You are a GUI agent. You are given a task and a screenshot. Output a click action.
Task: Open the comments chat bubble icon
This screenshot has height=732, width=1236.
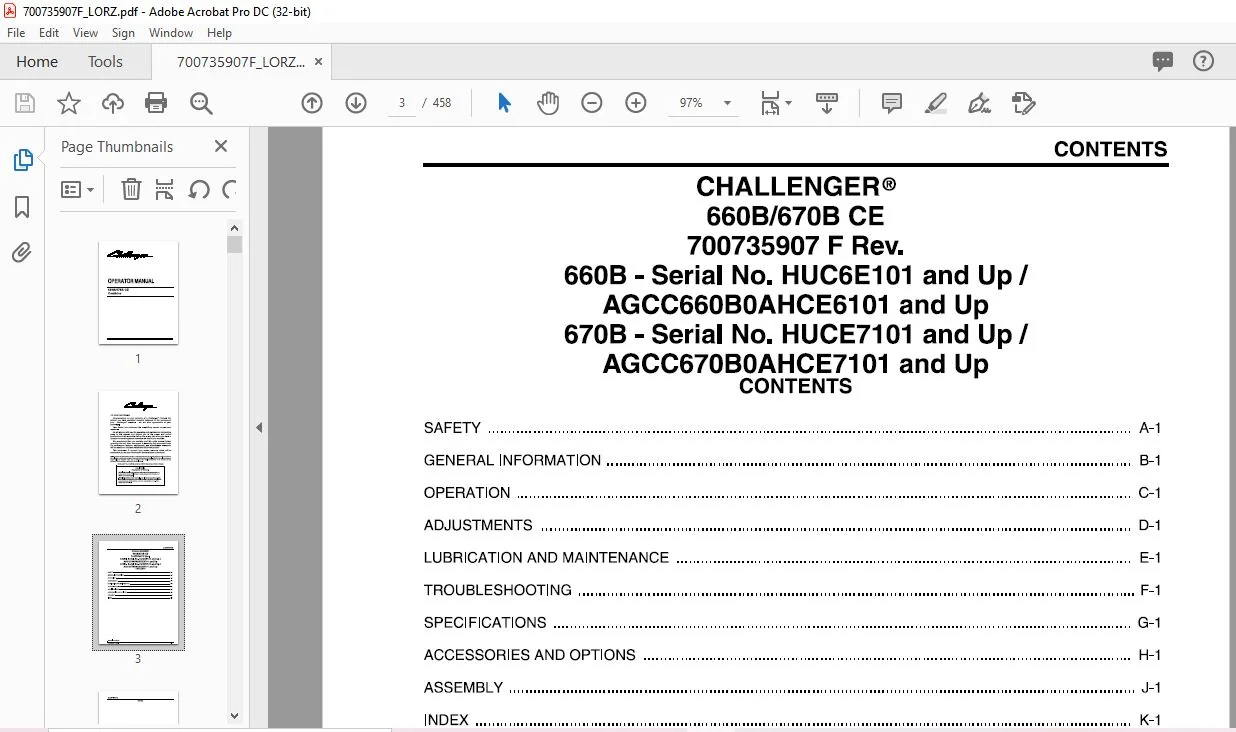pyautogui.click(x=1163, y=61)
